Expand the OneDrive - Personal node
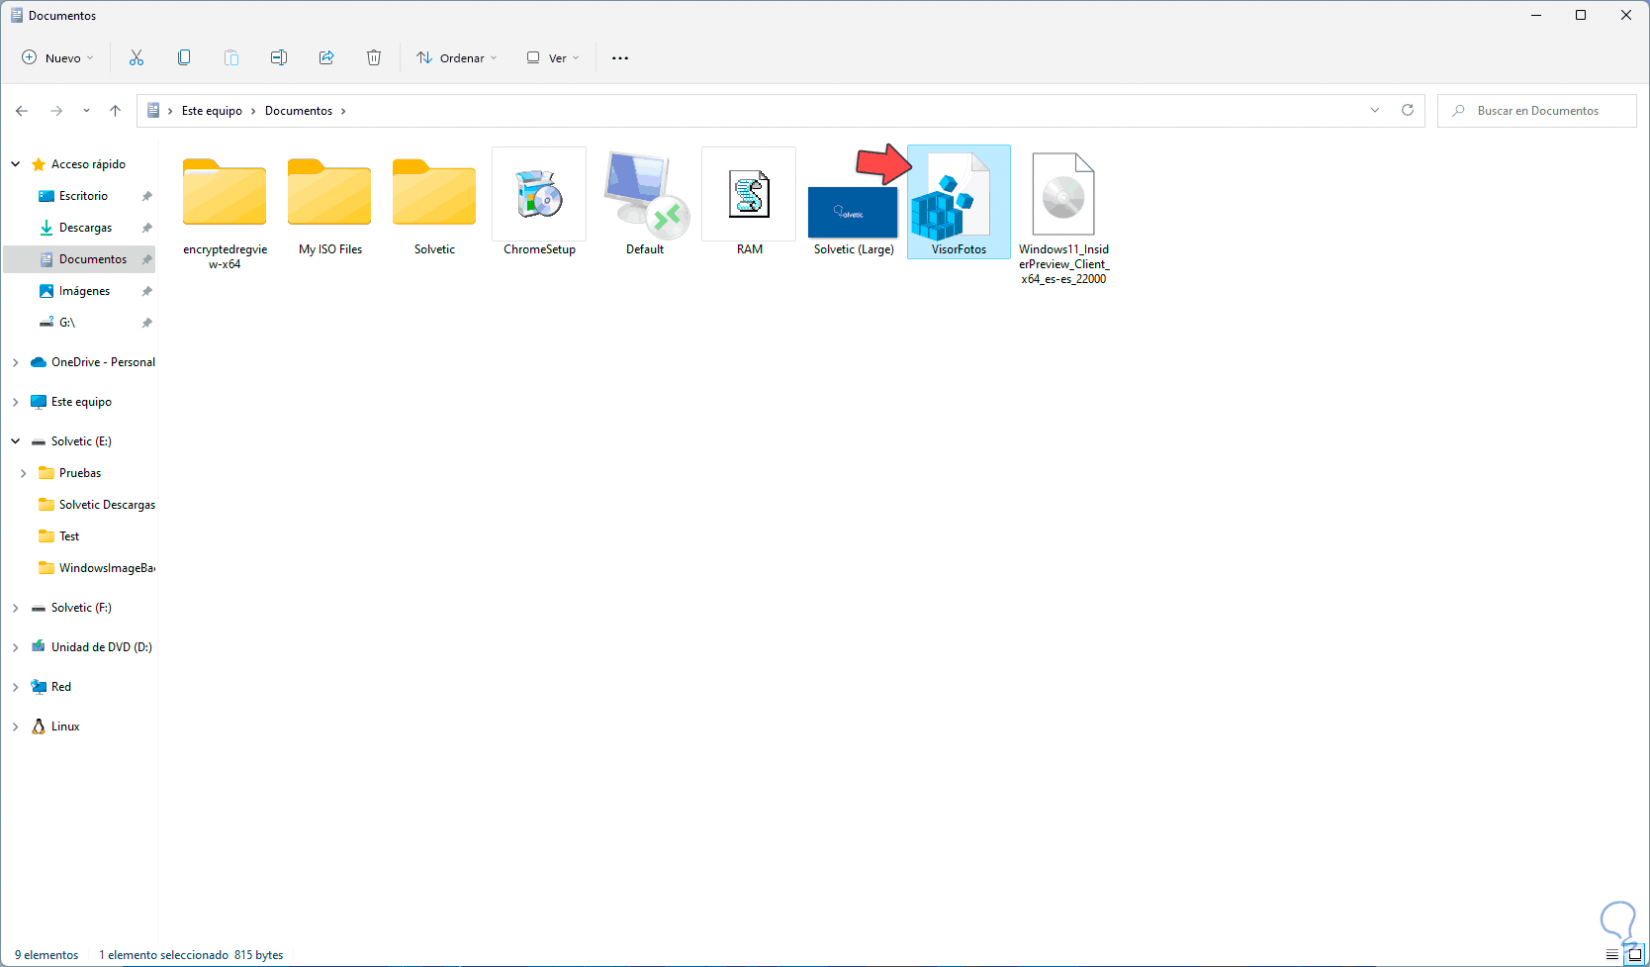 click(16, 362)
